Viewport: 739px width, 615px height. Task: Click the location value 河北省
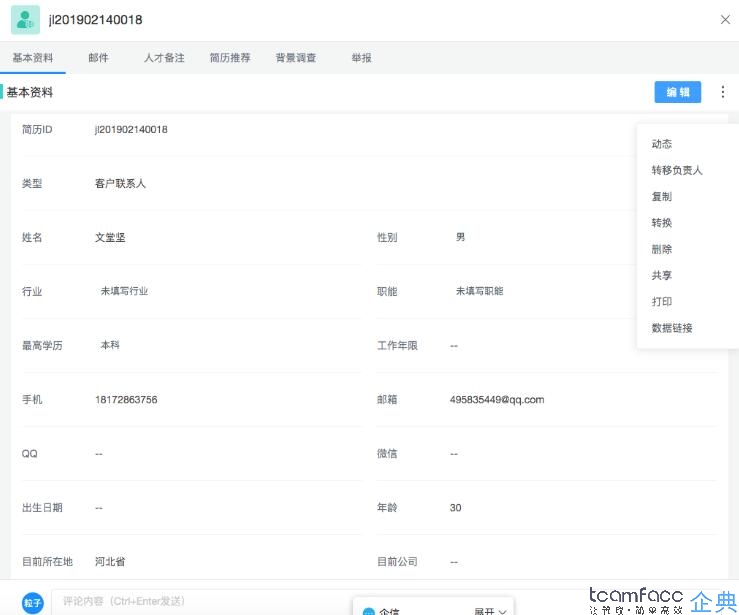(110, 562)
